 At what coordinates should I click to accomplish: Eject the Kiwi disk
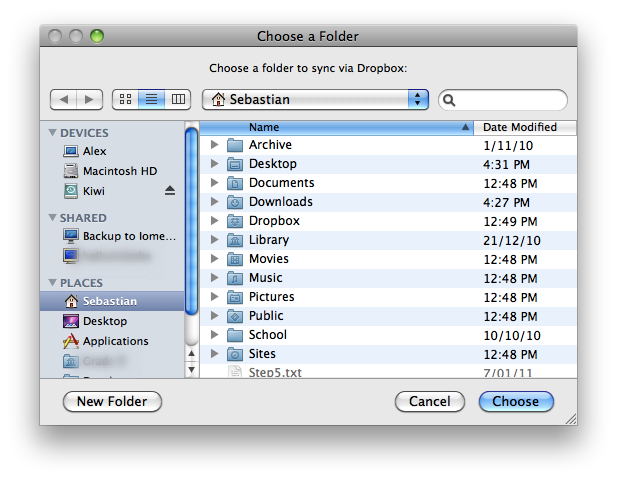pos(170,190)
